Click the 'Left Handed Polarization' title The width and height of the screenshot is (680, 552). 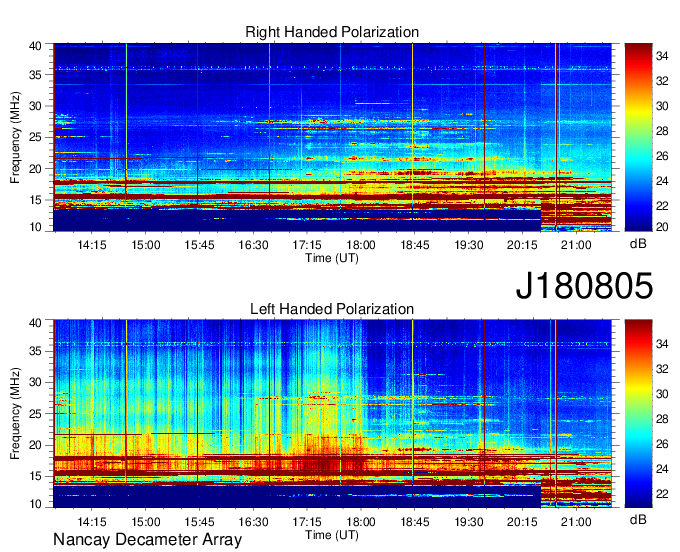(x=332, y=309)
